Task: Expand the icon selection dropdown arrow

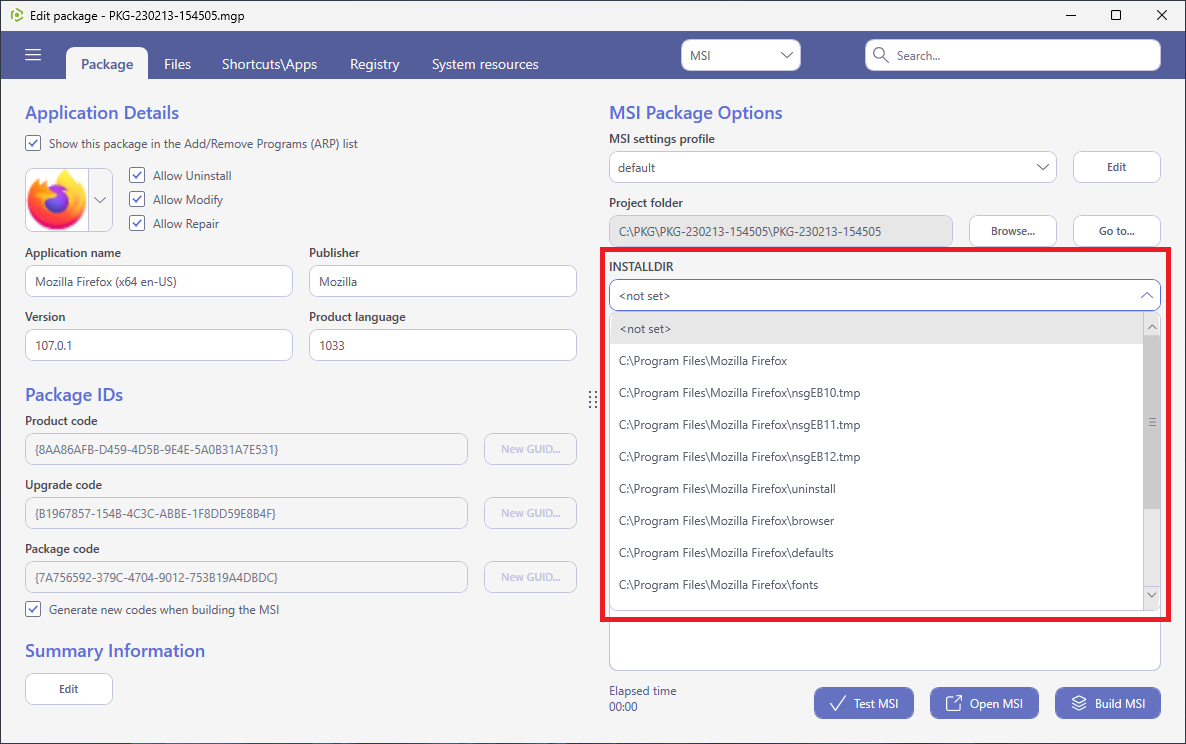Action: tap(100, 200)
